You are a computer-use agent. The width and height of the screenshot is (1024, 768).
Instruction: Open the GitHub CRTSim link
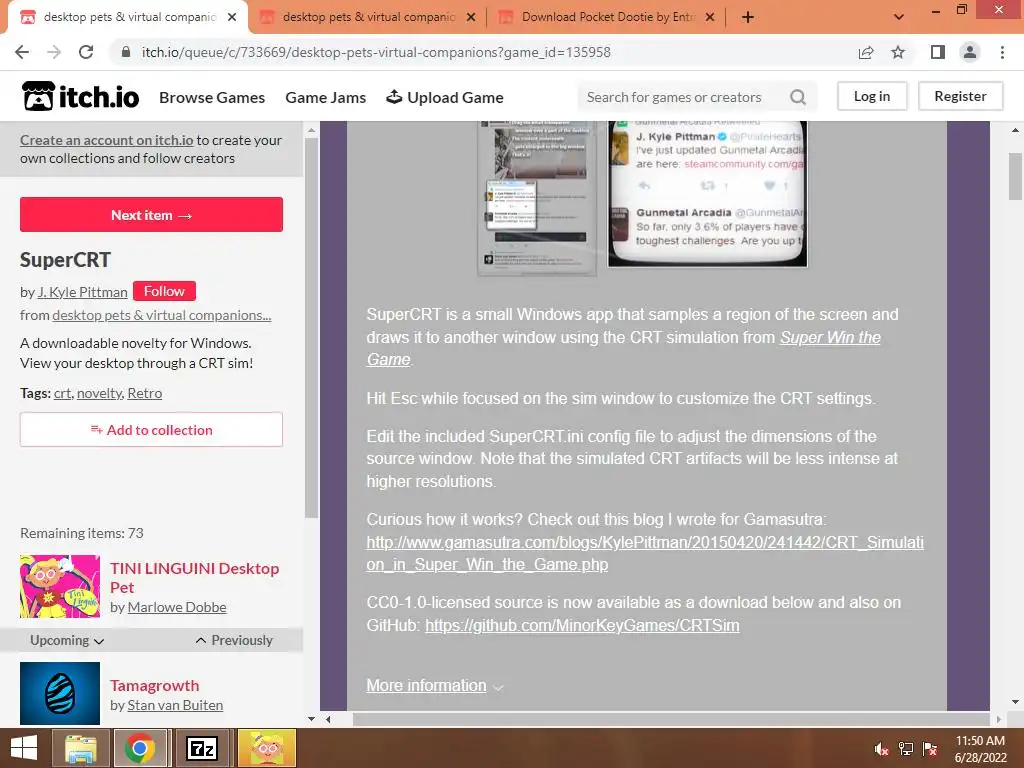(582, 625)
